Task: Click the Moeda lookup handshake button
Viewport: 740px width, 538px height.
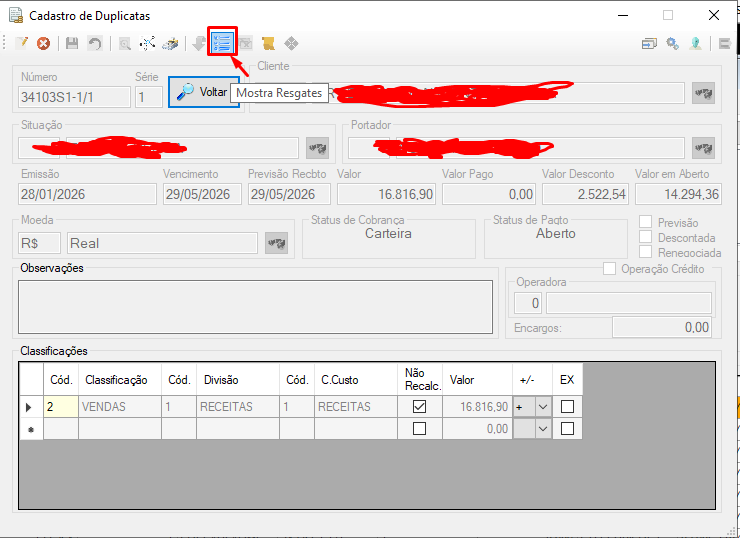Action: coord(276,243)
